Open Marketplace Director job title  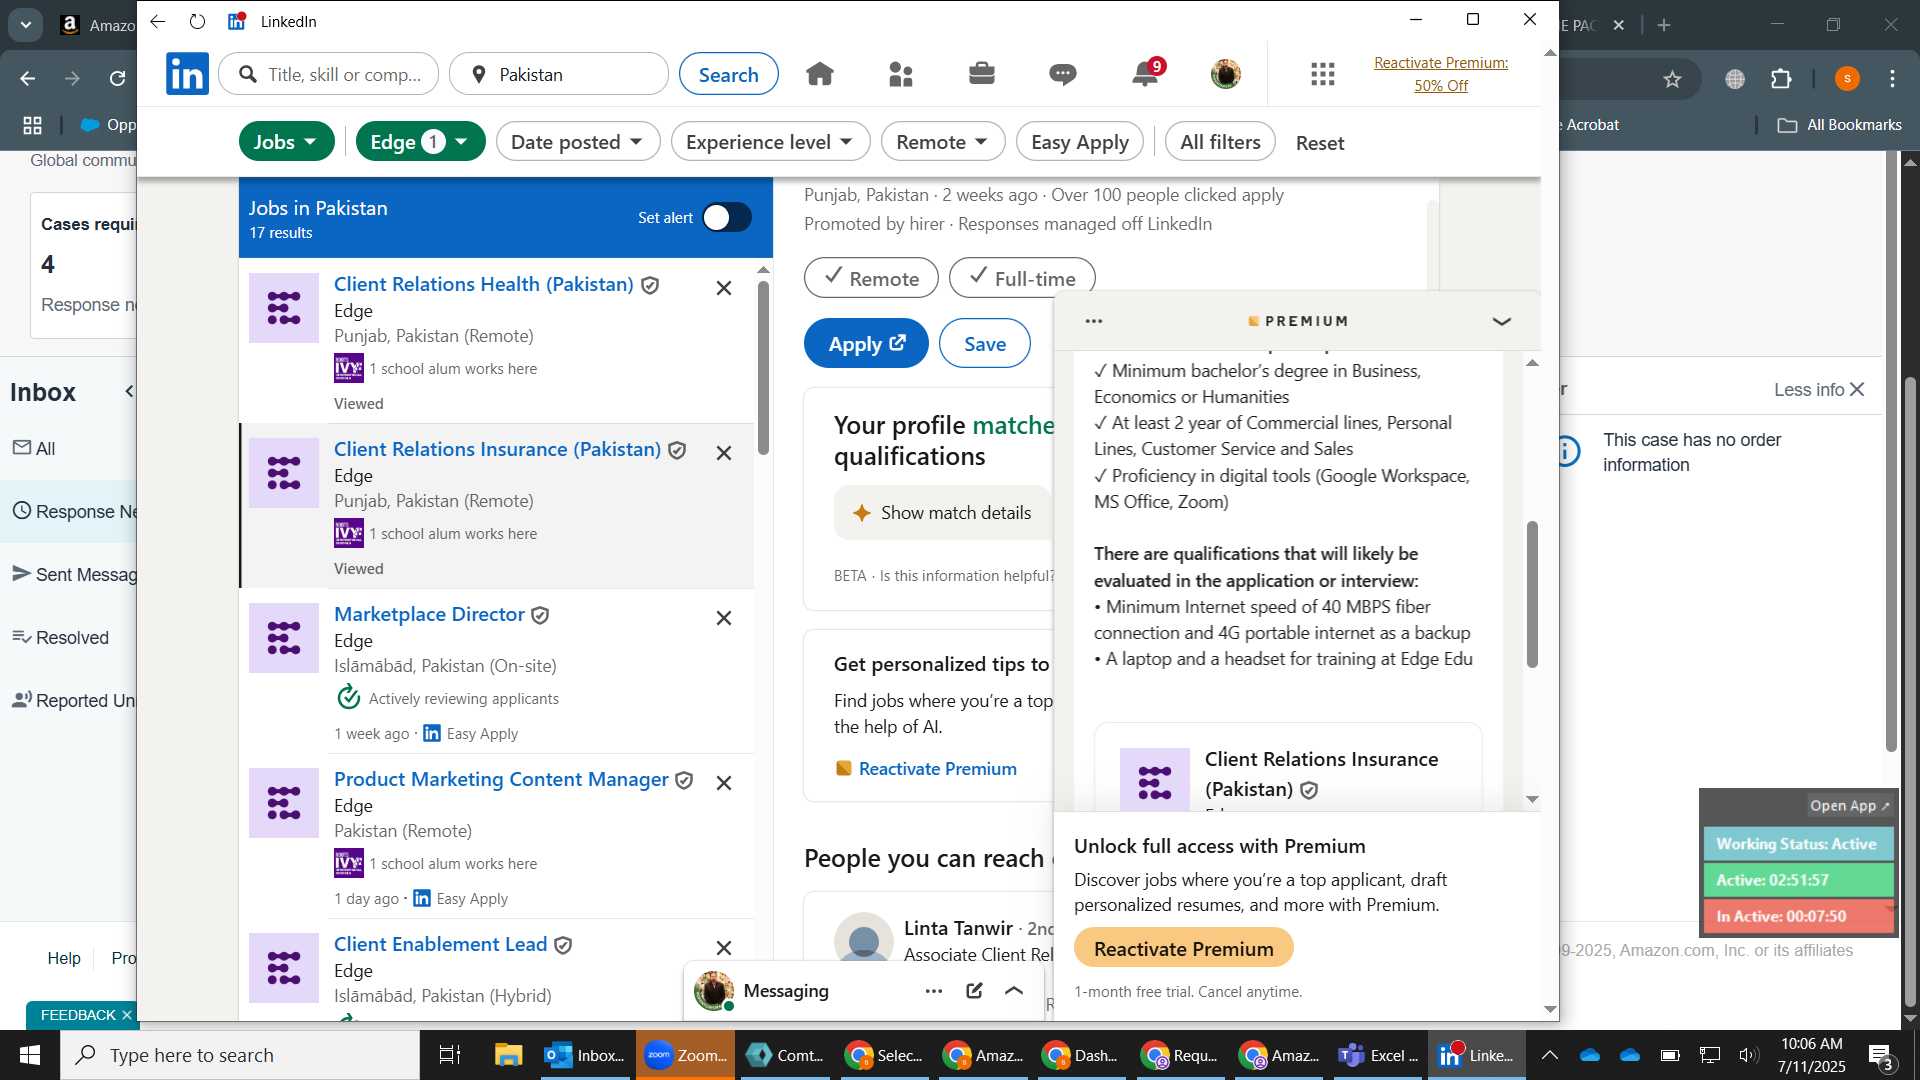[x=429, y=614]
